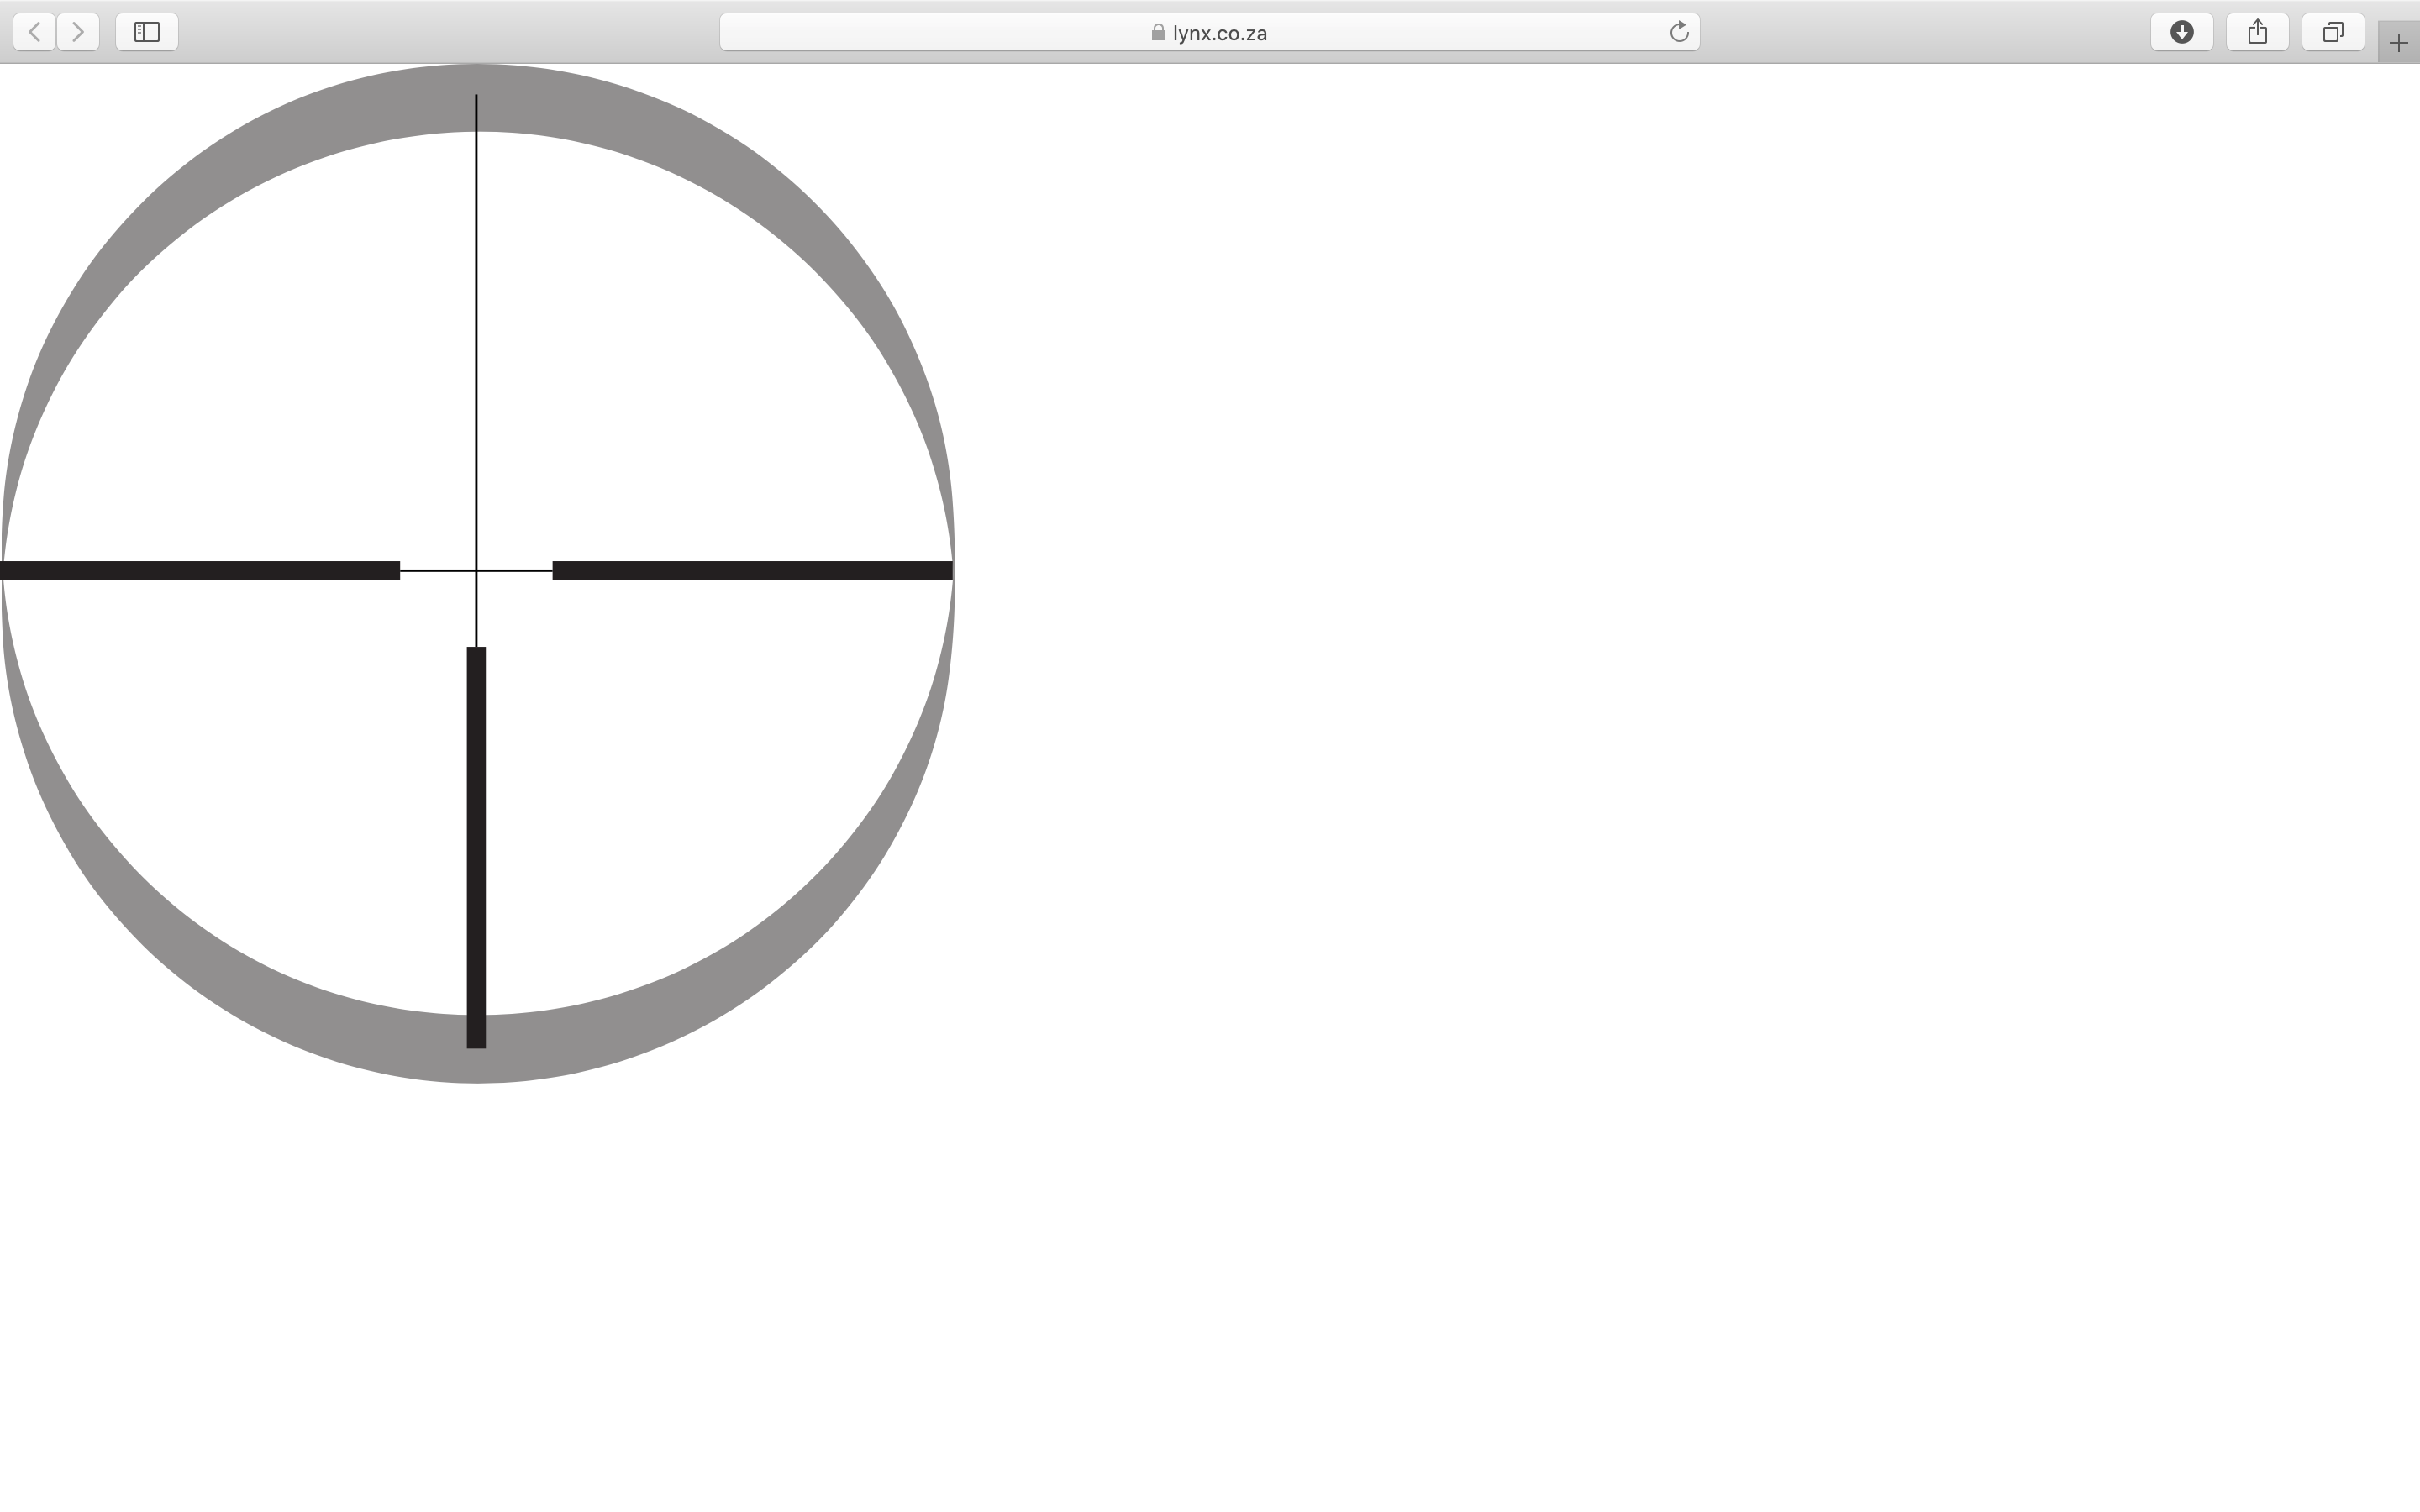Viewport: 2420px width, 1512px height.
Task: Reload the lynx.co.za page
Action: (x=1679, y=32)
